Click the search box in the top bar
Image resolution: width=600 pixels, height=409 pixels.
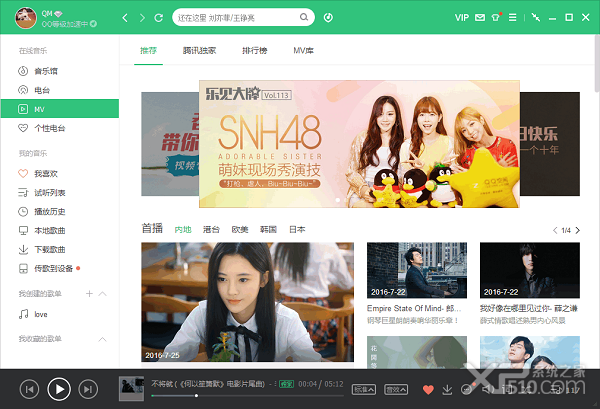(243, 17)
